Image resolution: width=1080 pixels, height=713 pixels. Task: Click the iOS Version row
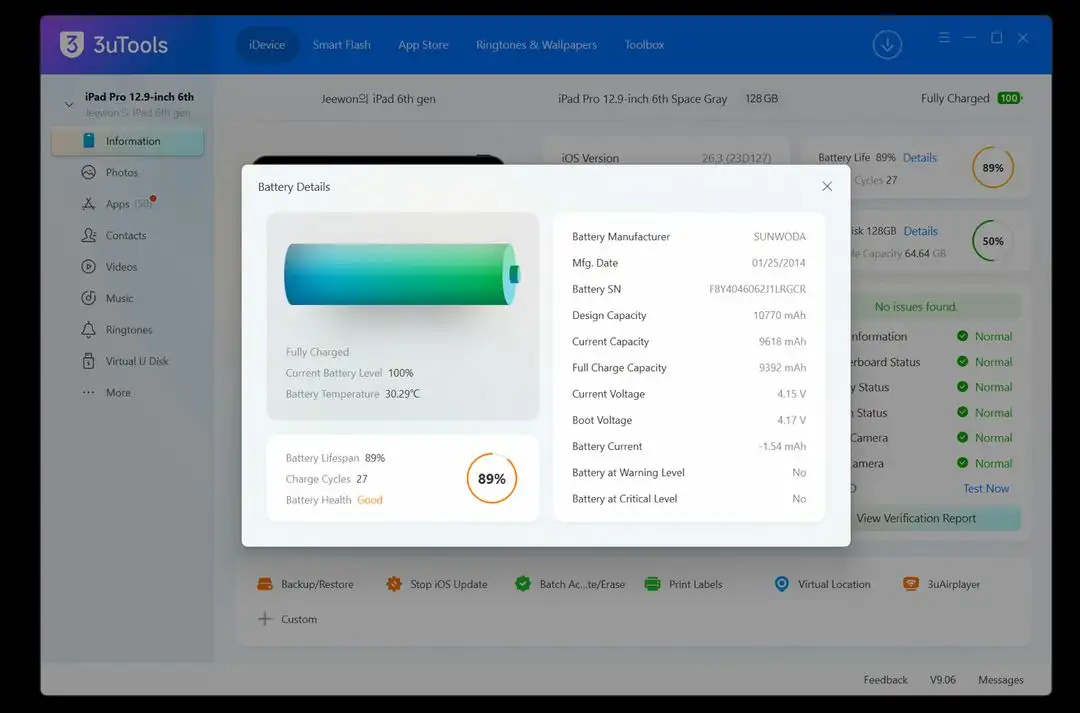pyautogui.click(x=666, y=158)
